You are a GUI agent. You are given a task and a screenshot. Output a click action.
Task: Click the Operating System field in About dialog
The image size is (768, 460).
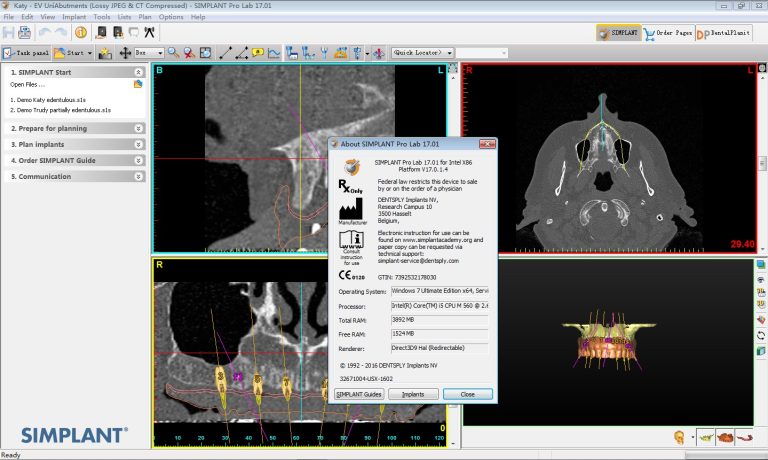tap(440, 291)
